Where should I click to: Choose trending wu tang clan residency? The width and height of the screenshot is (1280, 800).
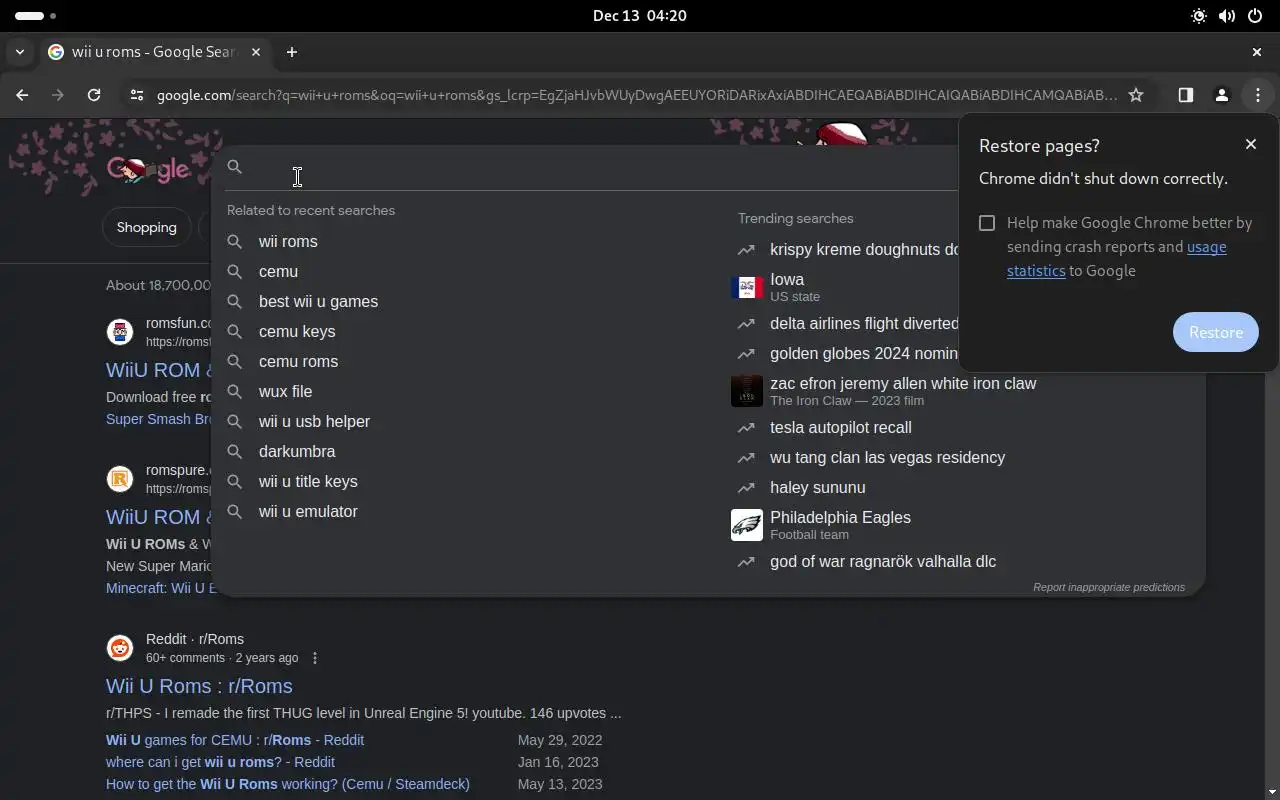pos(887,457)
